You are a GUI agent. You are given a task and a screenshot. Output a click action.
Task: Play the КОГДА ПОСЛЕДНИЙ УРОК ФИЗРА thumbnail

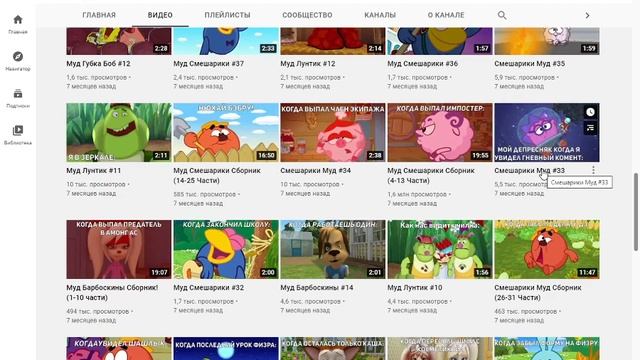point(226,349)
